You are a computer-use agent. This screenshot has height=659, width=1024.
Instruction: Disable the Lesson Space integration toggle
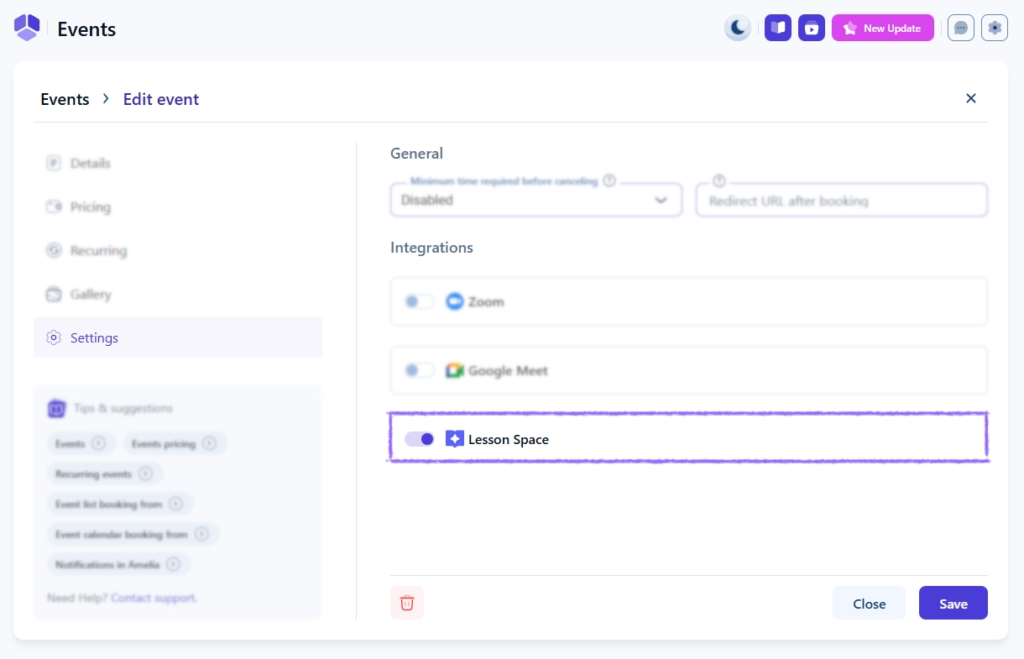pyautogui.click(x=419, y=439)
